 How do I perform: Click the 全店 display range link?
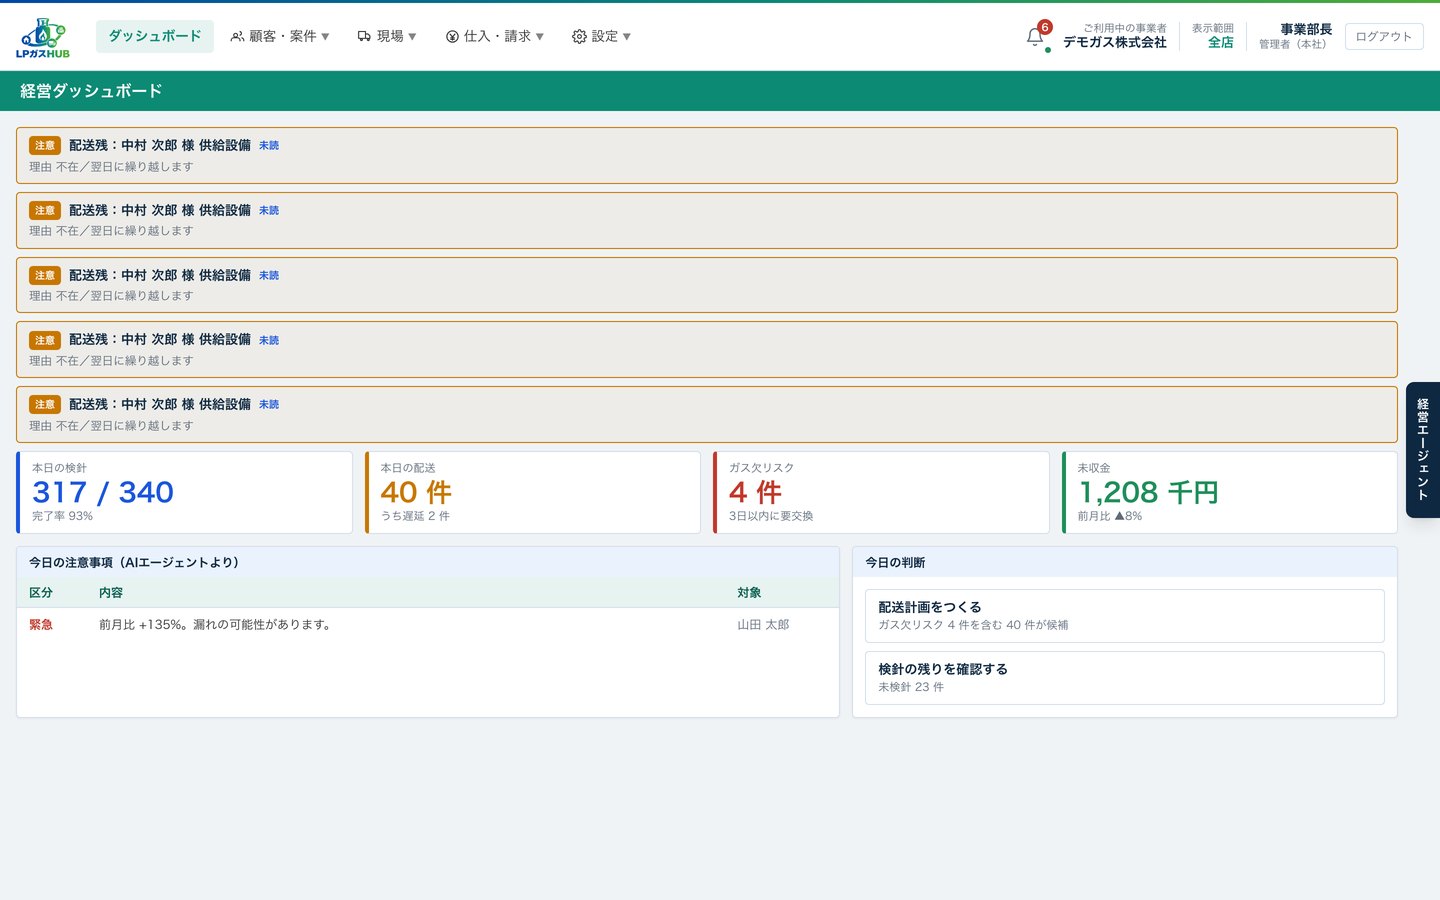point(1220,43)
